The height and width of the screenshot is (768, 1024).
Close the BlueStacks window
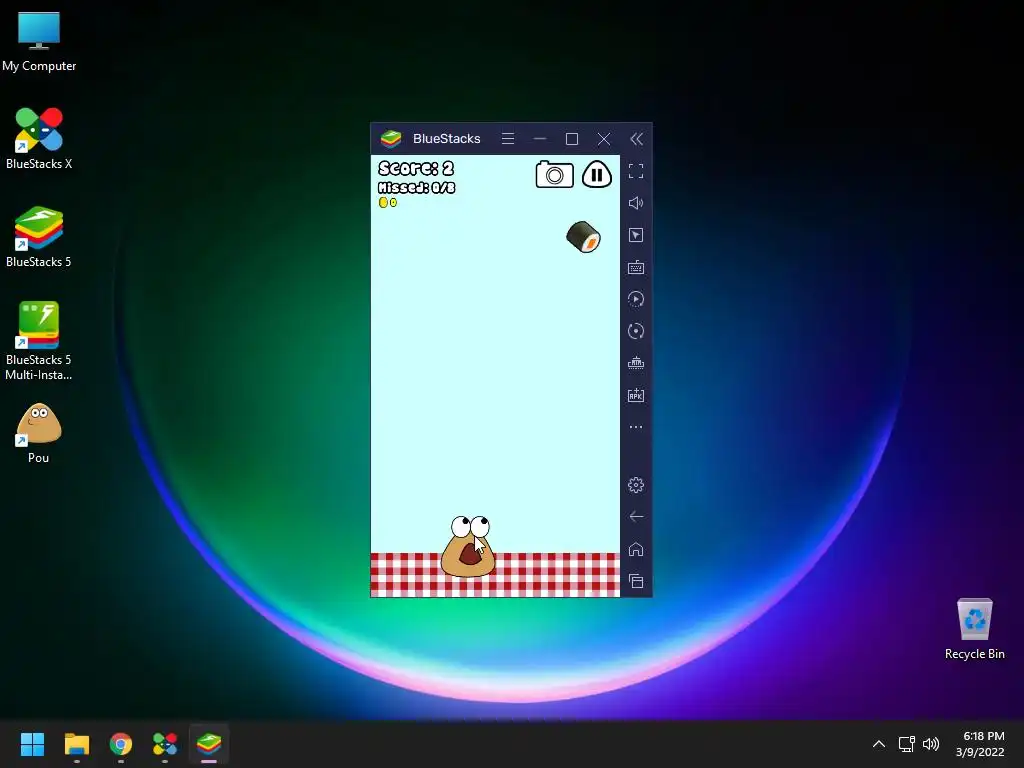(604, 138)
